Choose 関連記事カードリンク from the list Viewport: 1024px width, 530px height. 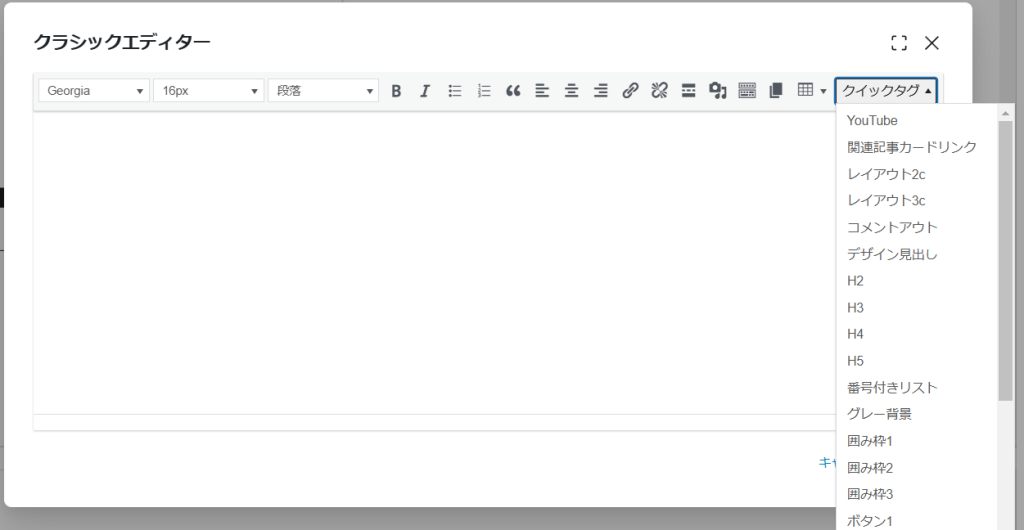[911, 147]
